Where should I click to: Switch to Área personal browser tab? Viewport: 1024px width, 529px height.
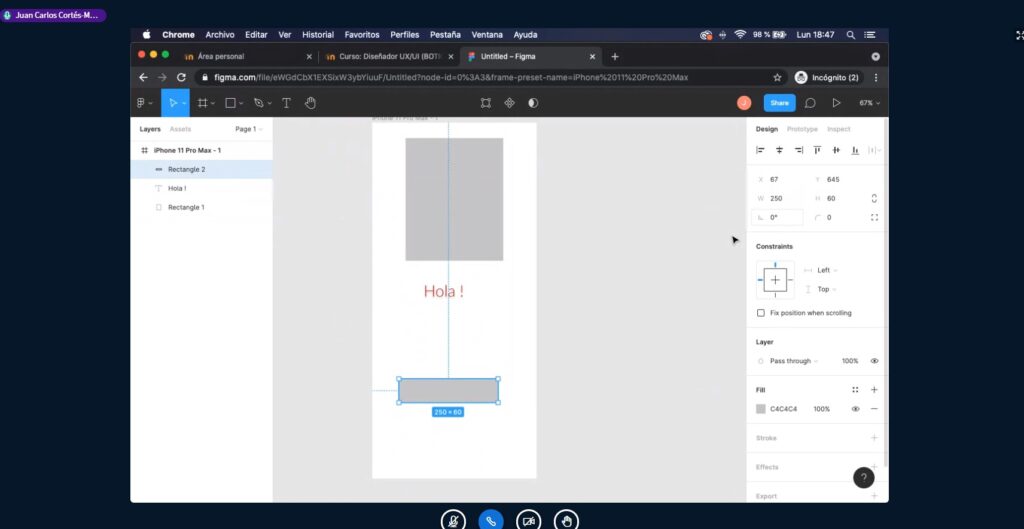[x=249, y=57]
